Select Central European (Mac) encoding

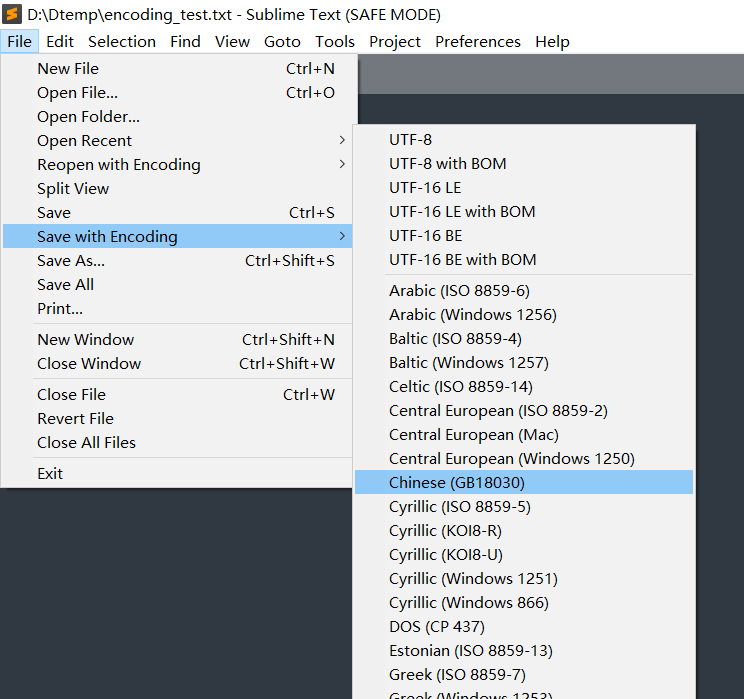(524, 435)
